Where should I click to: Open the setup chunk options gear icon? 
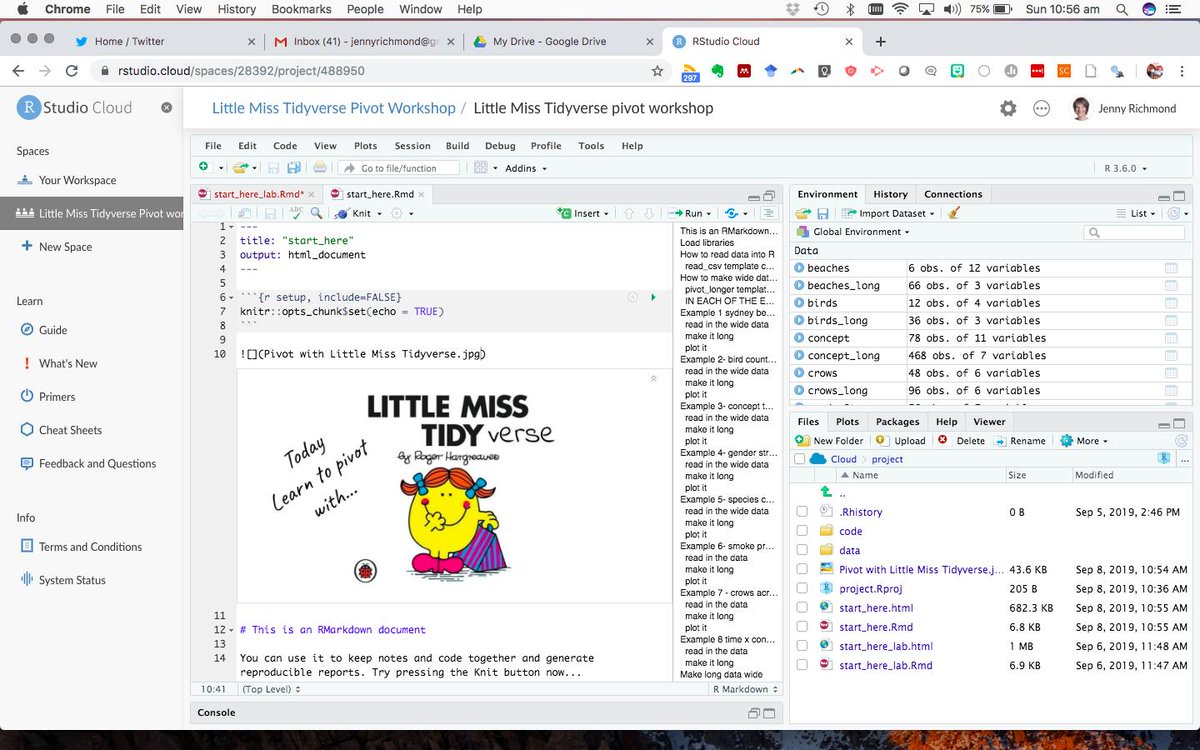[x=632, y=297]
